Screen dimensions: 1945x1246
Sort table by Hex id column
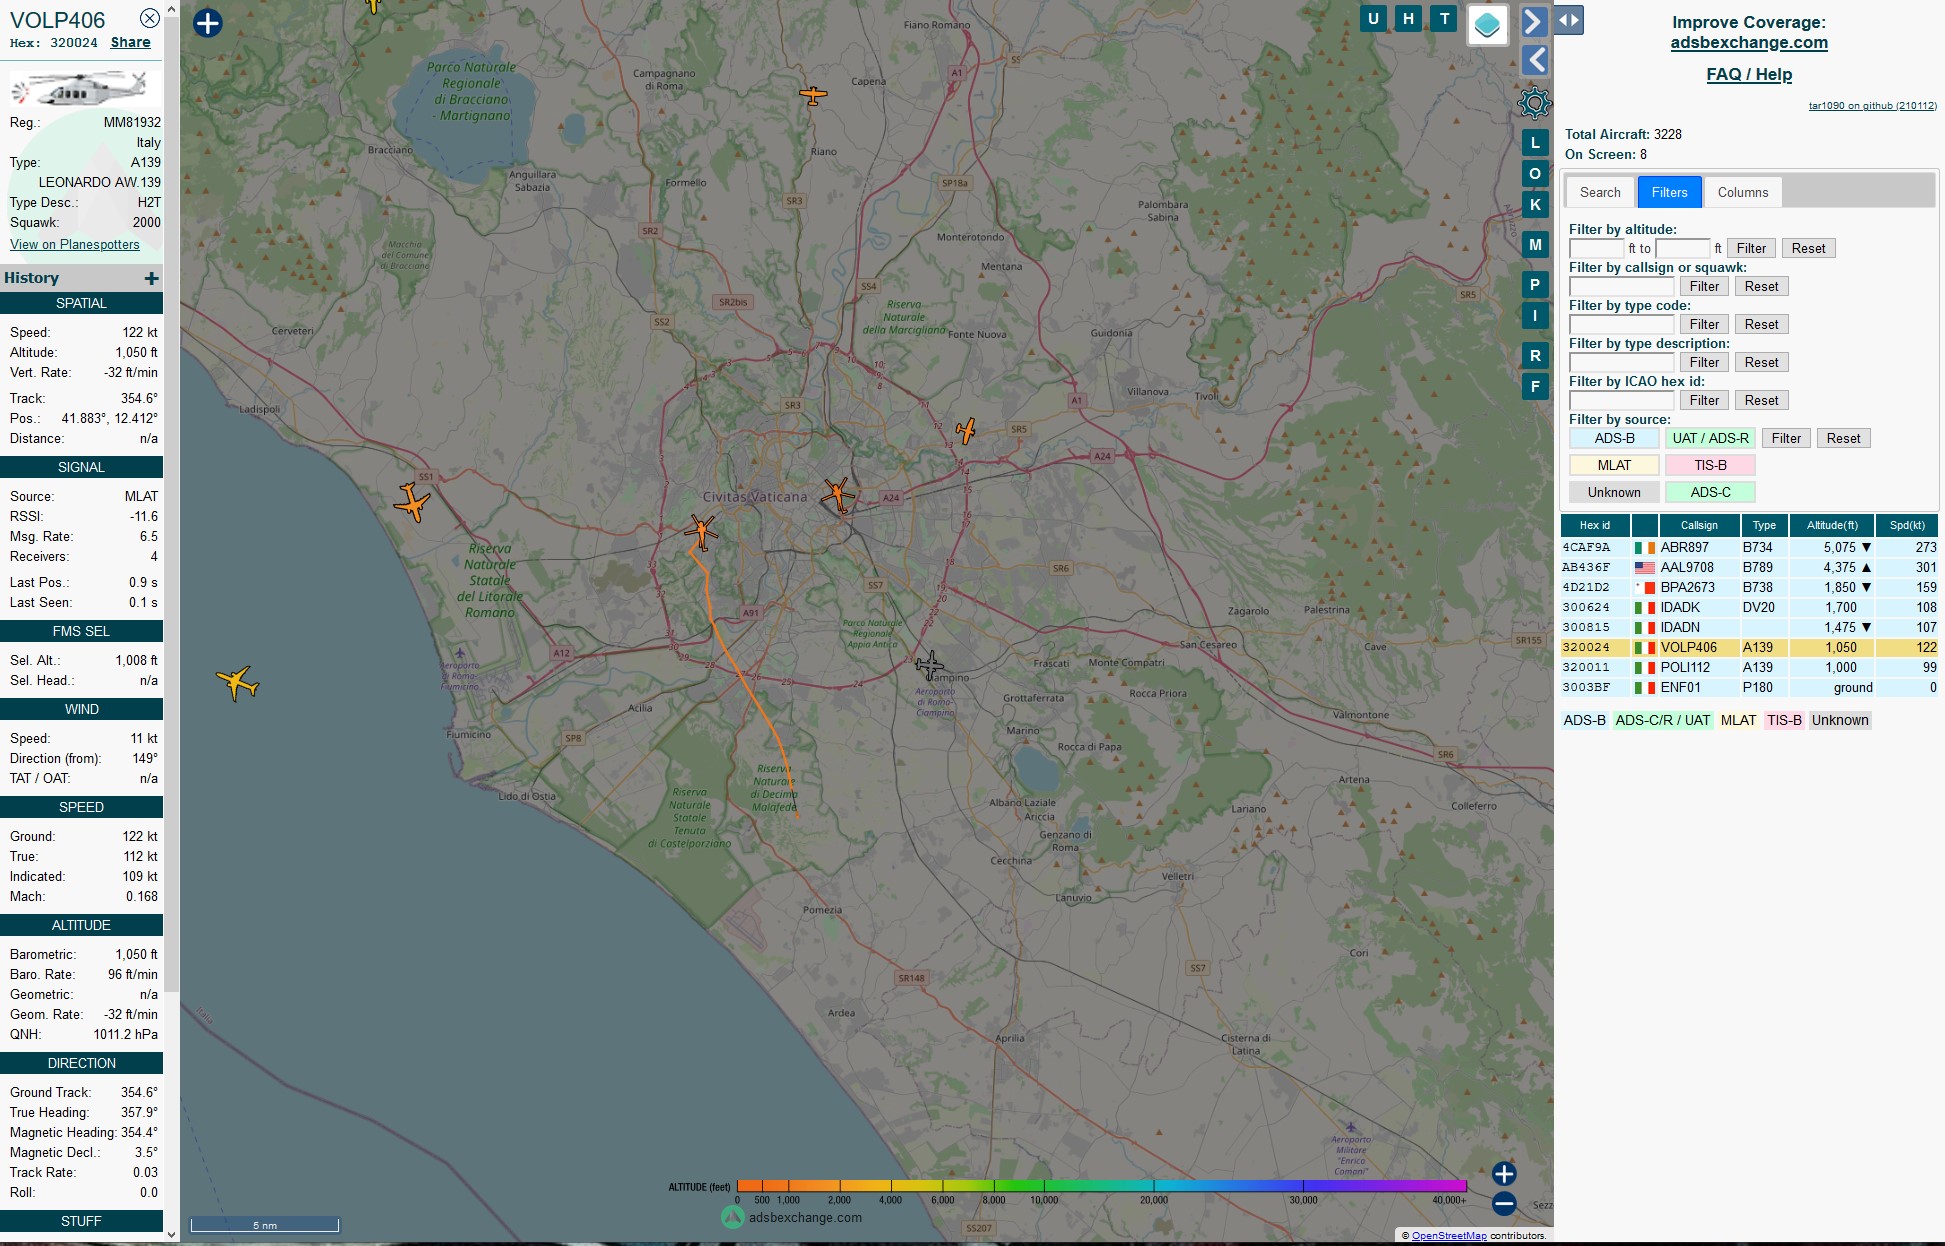click(1595, 525)
